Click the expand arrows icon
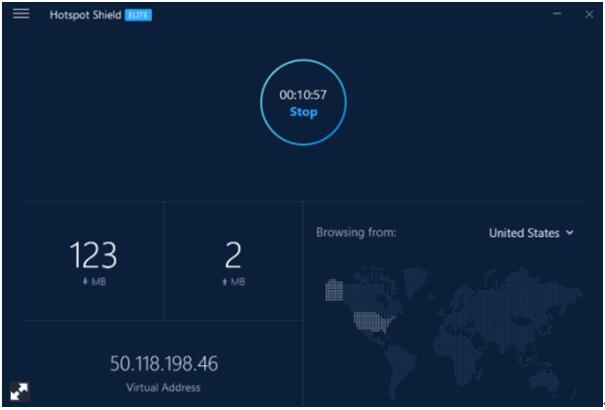This screenshot has height=410, width=605. click(x=19, y=392)
